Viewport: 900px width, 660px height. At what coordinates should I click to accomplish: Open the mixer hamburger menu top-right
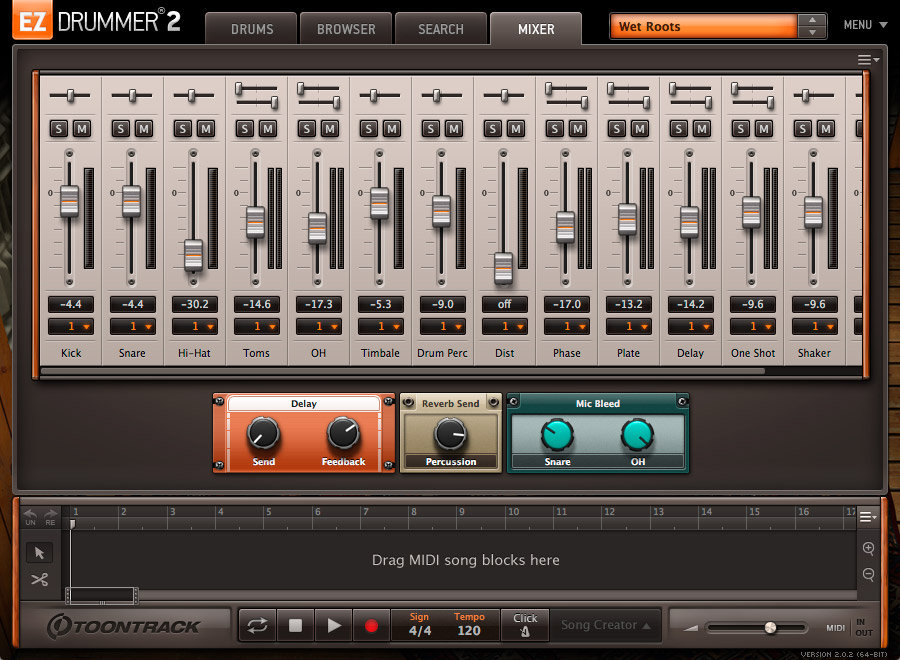click(864, 59)
